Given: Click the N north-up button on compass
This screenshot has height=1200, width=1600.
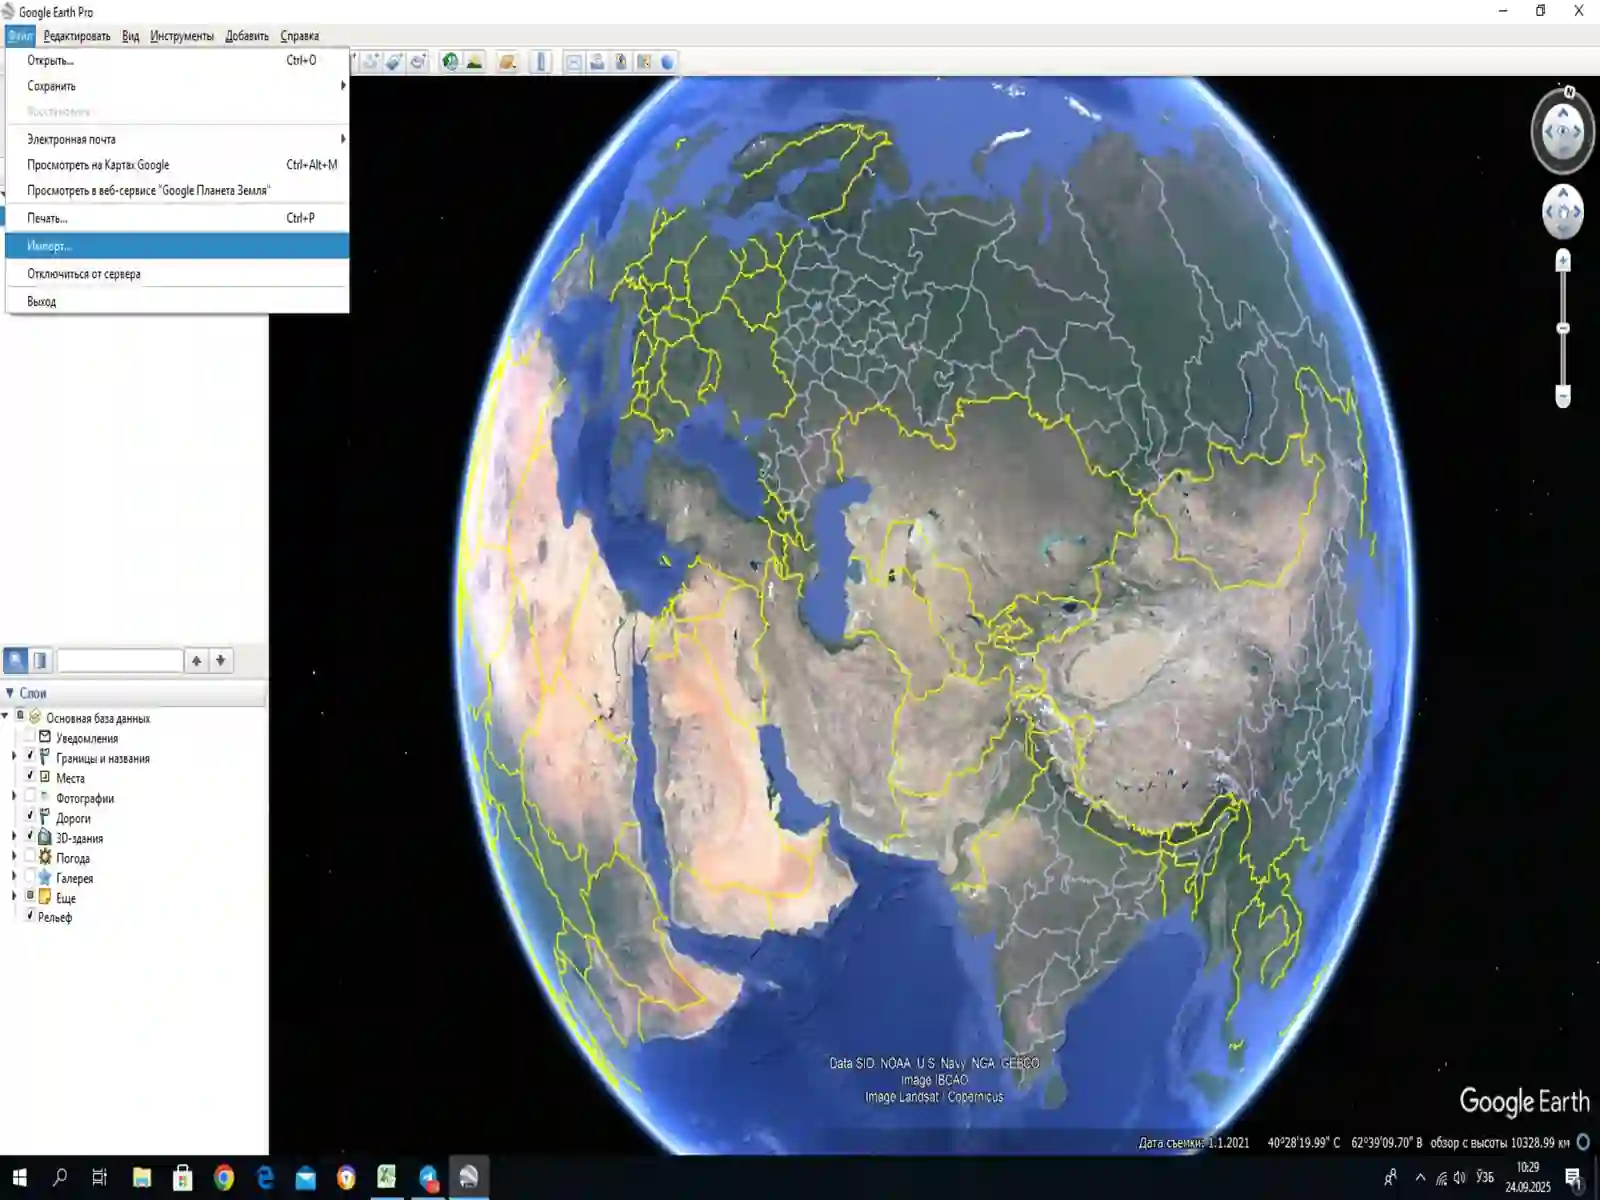Looking at the screenshot, I should [1569, 92].
